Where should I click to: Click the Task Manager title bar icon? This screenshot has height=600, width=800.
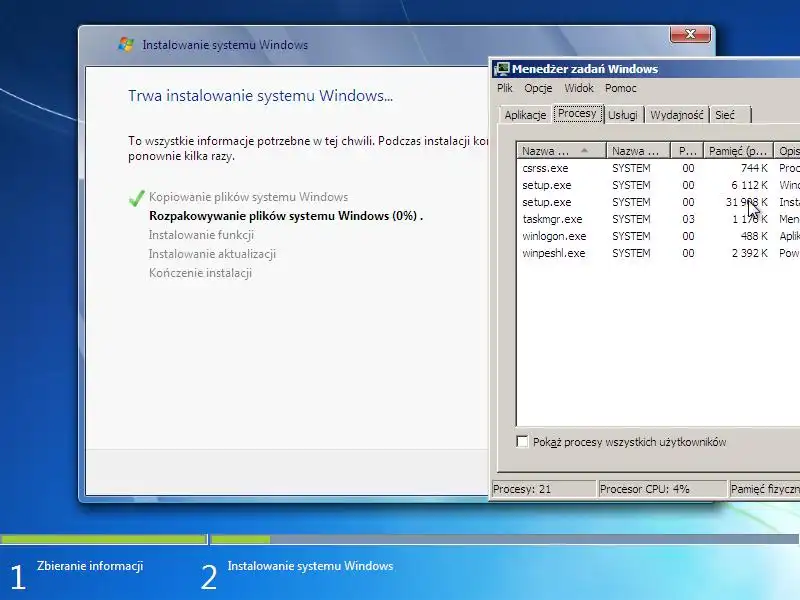(x=502, y=69)
